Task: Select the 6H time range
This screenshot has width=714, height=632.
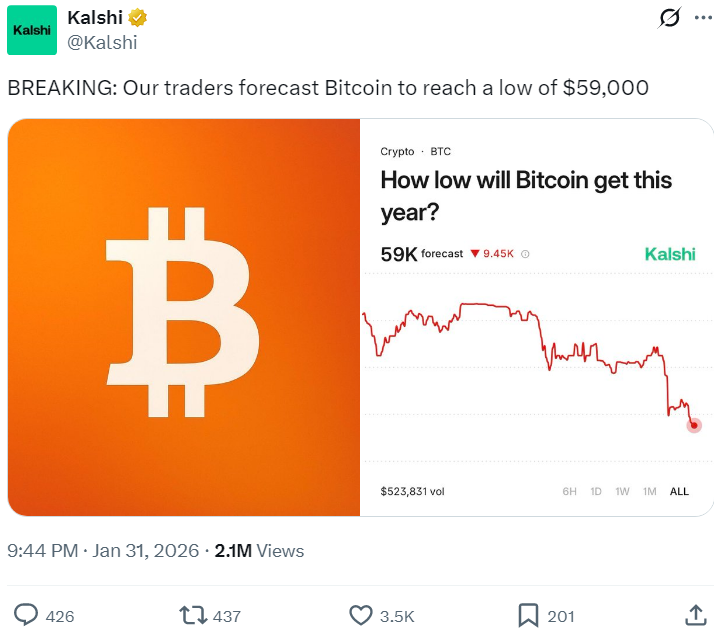Action: pyautogui.click(x=570, y=491)
